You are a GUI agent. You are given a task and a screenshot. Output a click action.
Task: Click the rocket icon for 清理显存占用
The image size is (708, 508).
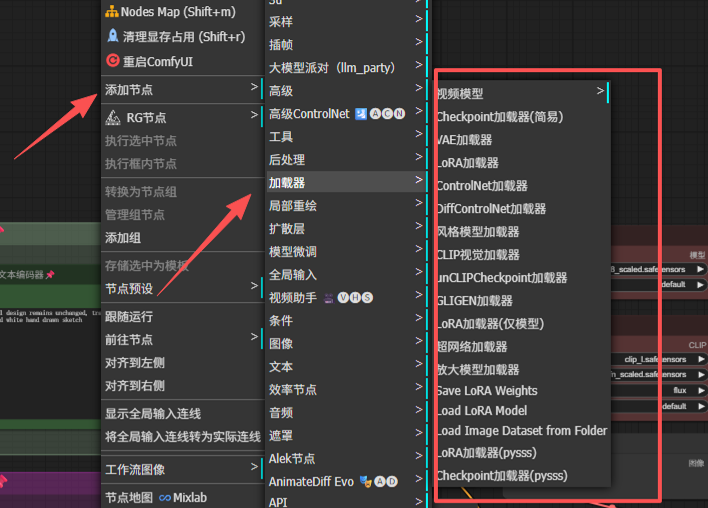112,36
